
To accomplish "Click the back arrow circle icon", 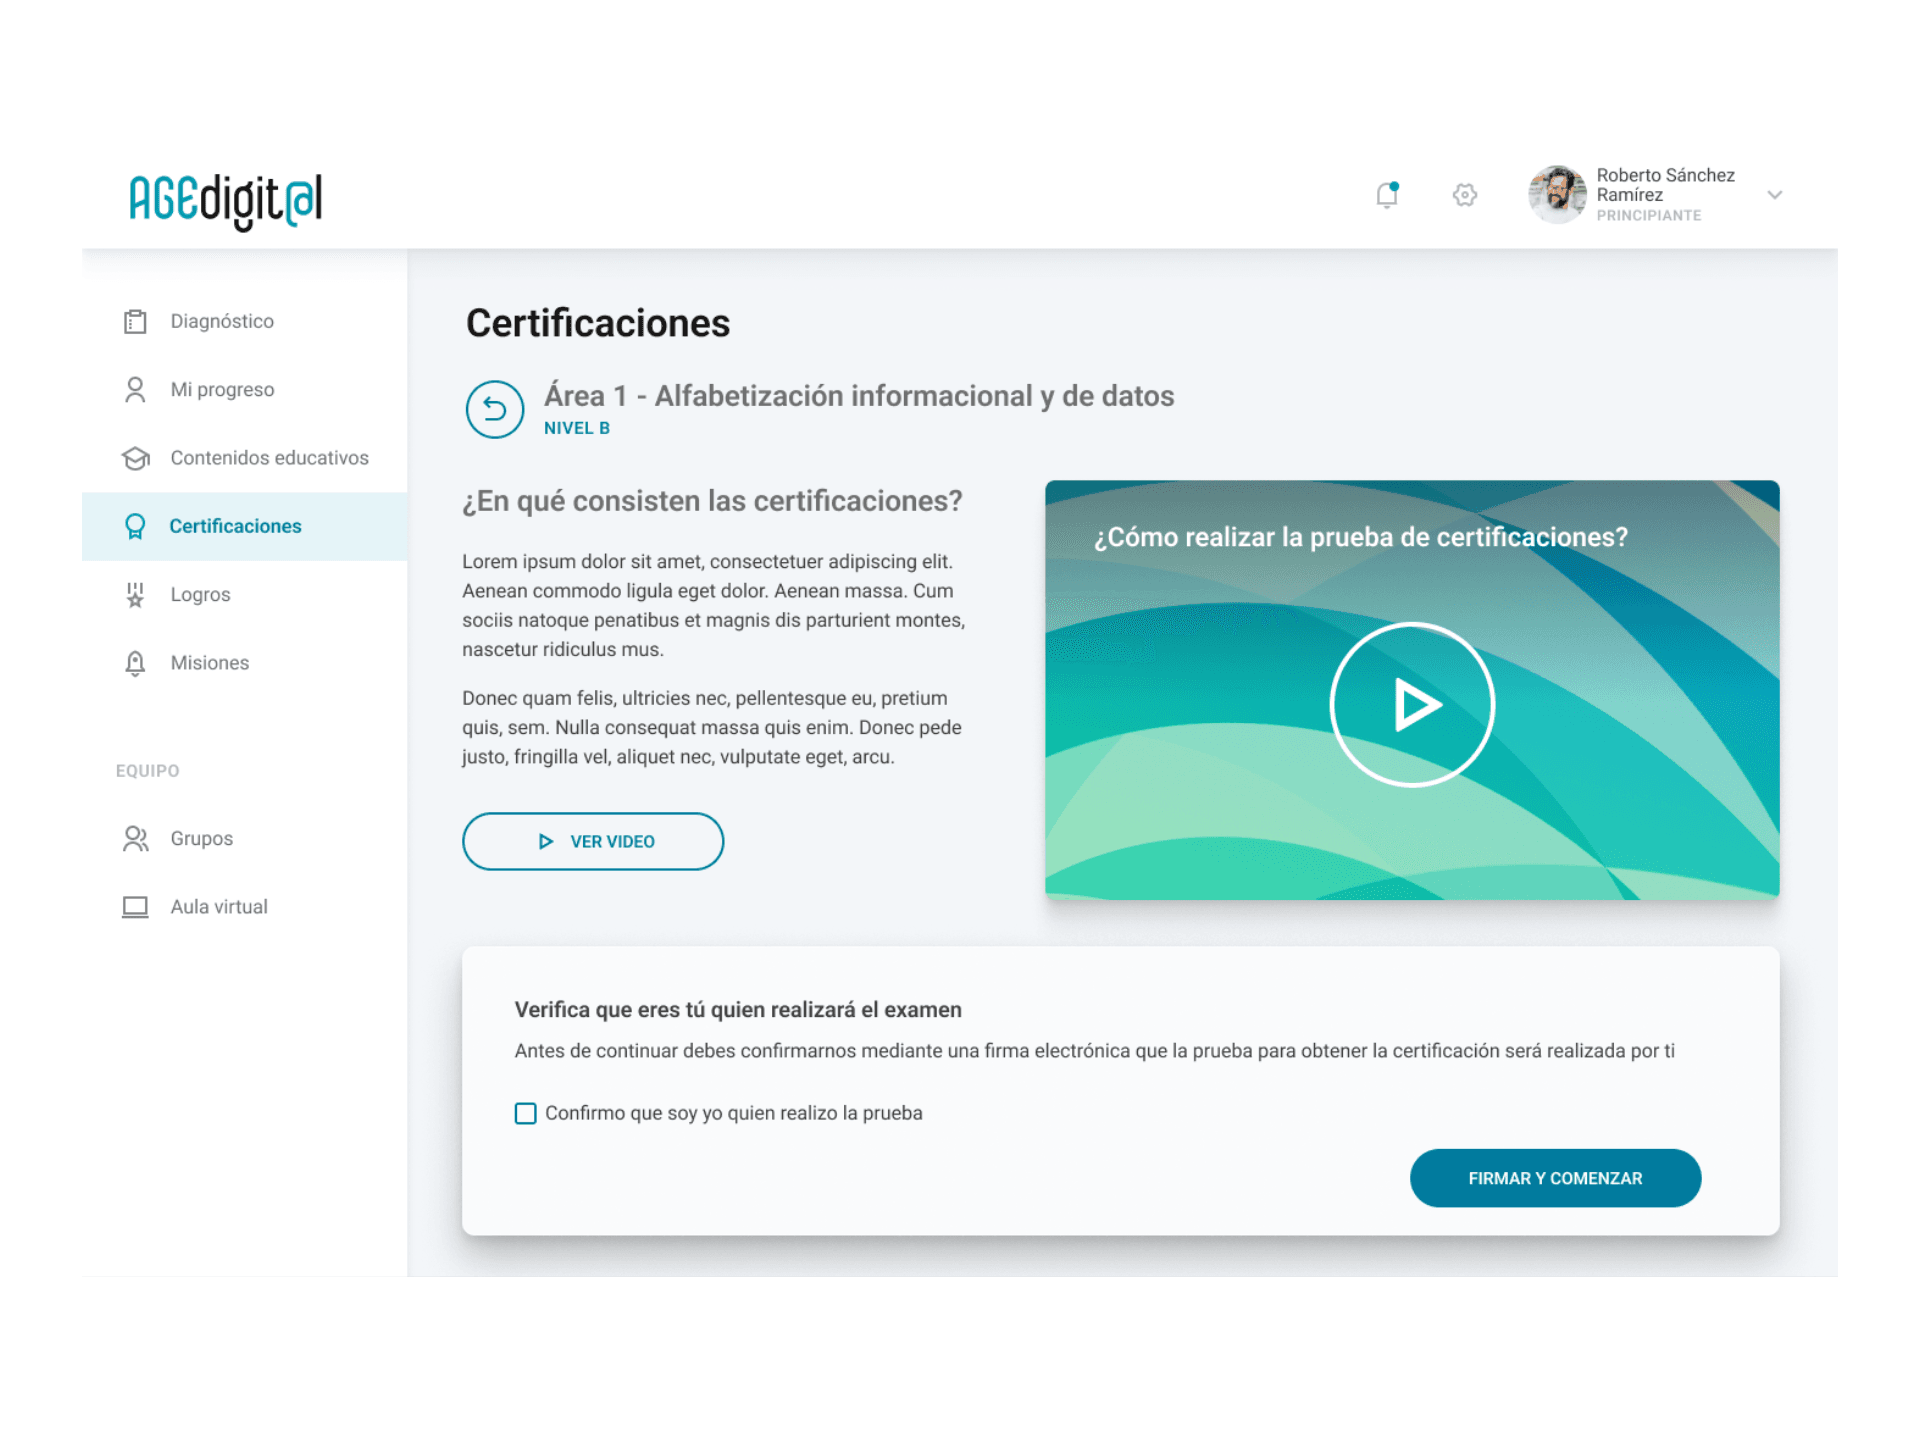I will pyautogui.click(x=495, y=409).
